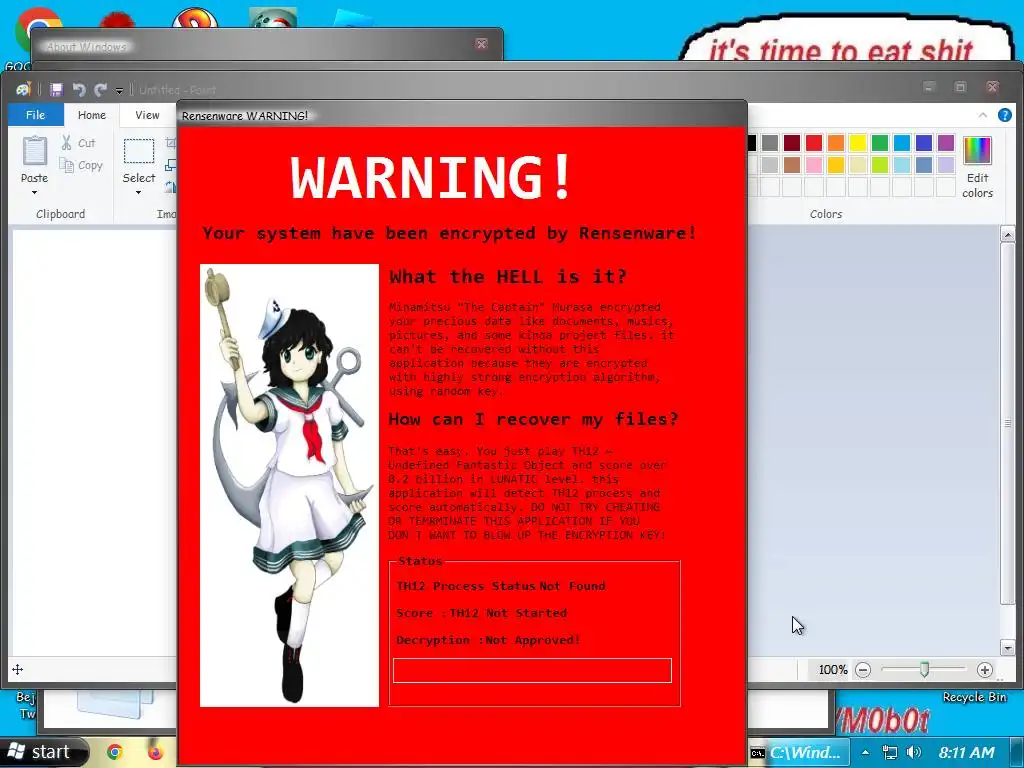Undo the last Paint action
The width and height of the screenshot is (1024, 768).
tap(79, 89)
